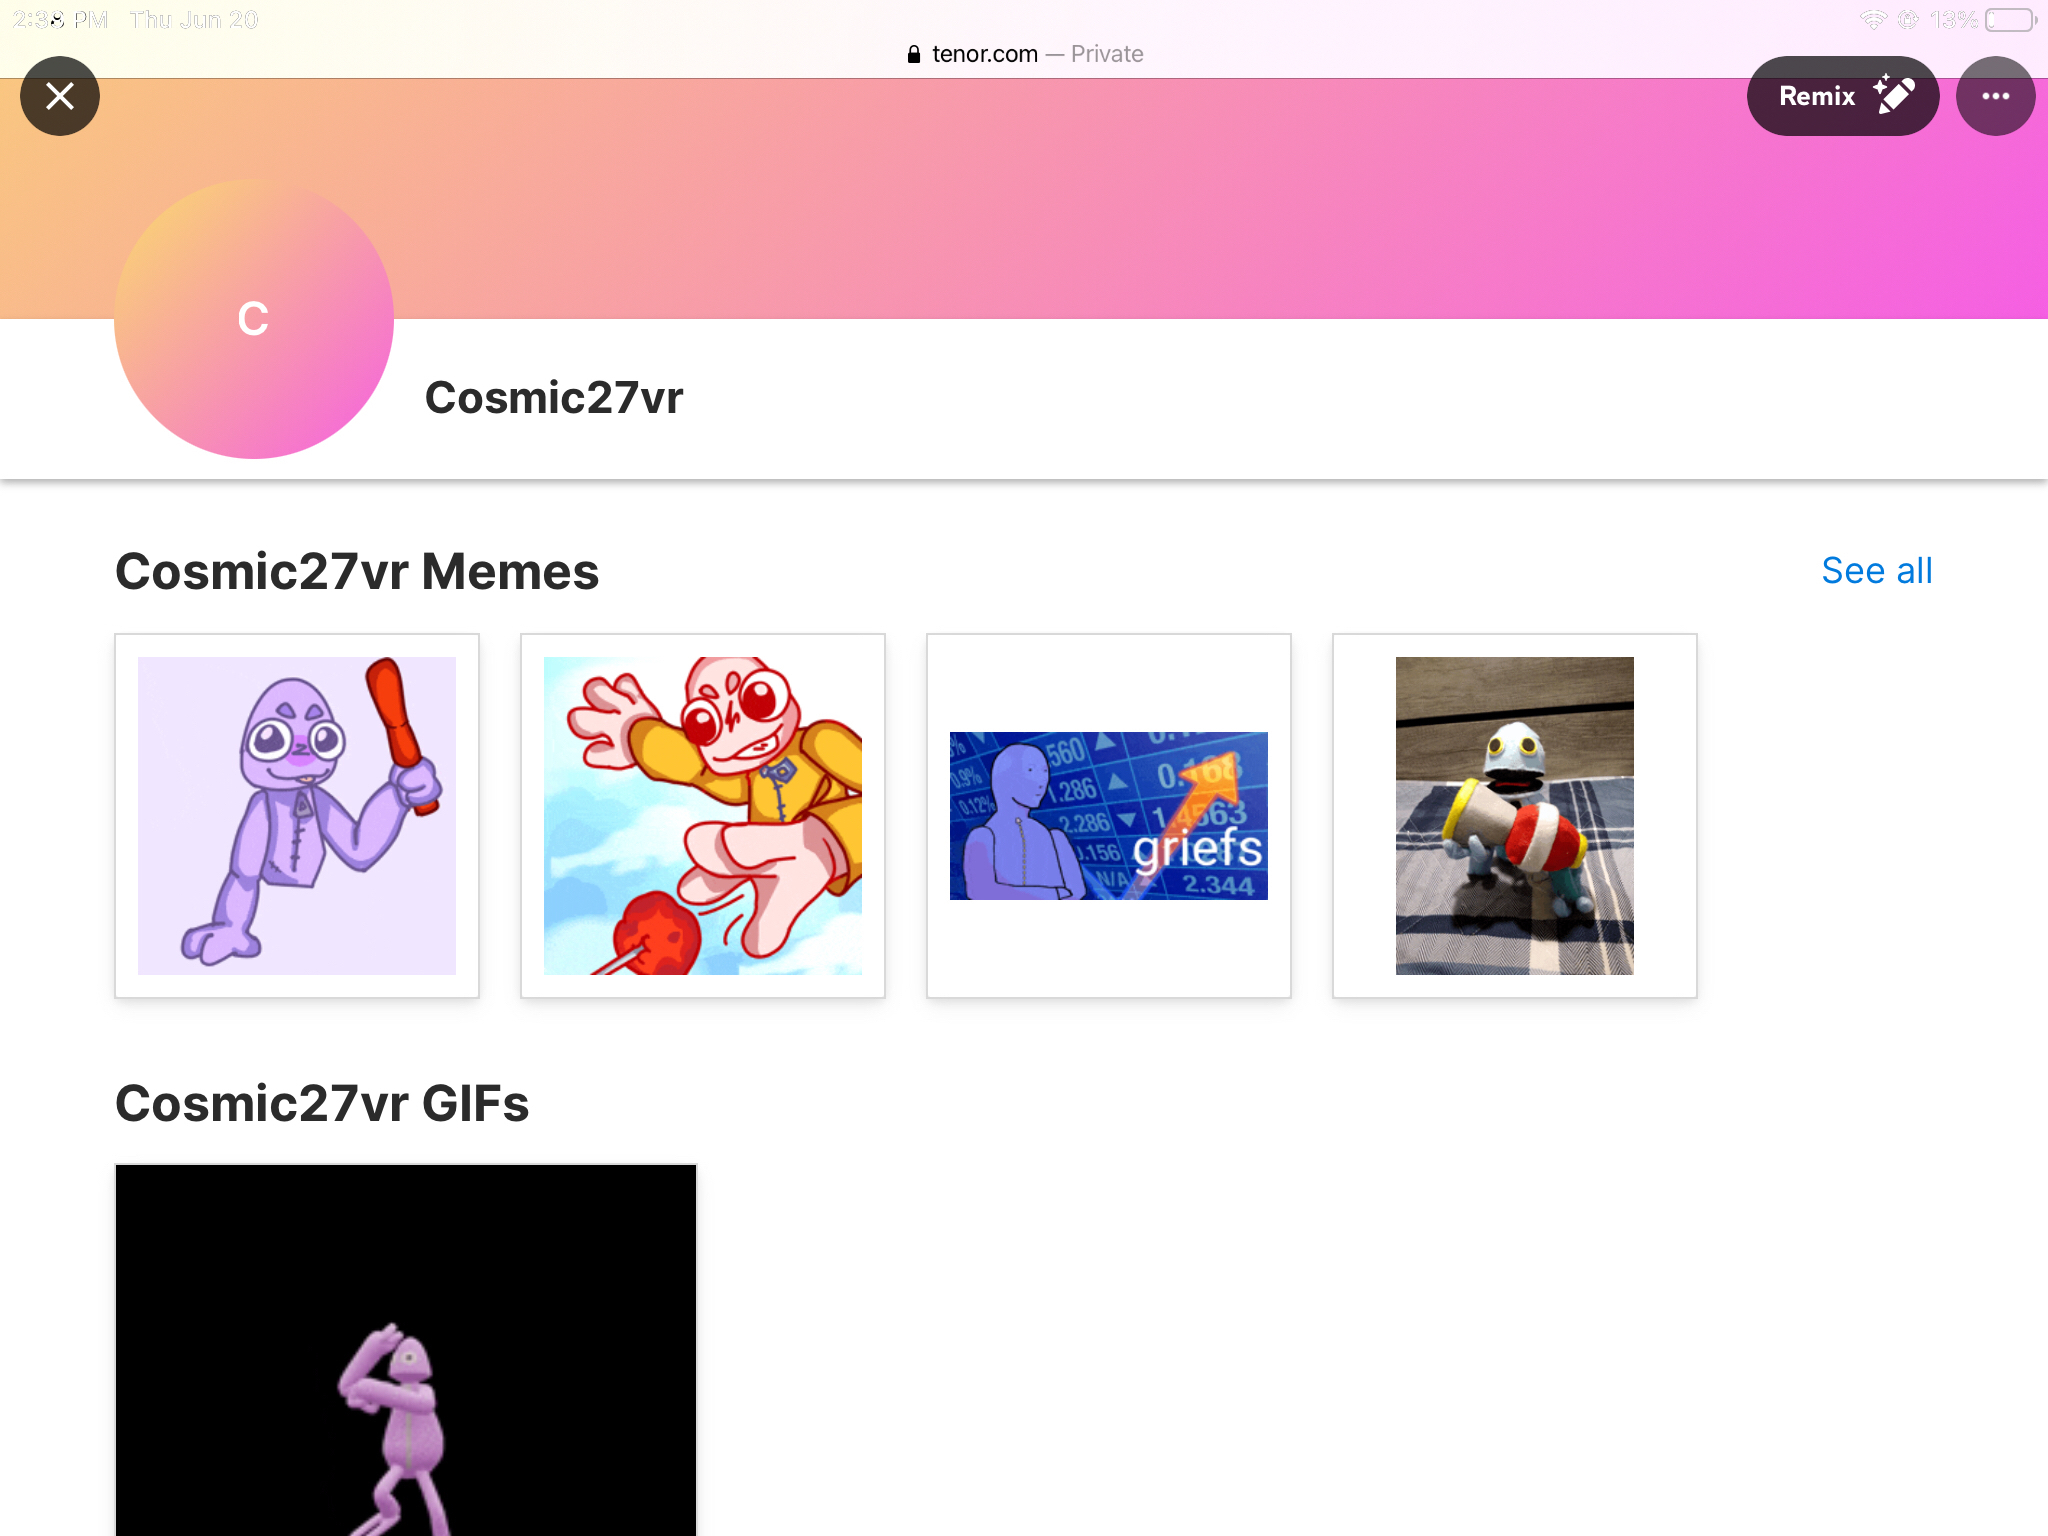Tap the battery indicator in status bar
Image resolution: width=2048 pixels, height=1536 pixels.
[x=2011, y=20]
